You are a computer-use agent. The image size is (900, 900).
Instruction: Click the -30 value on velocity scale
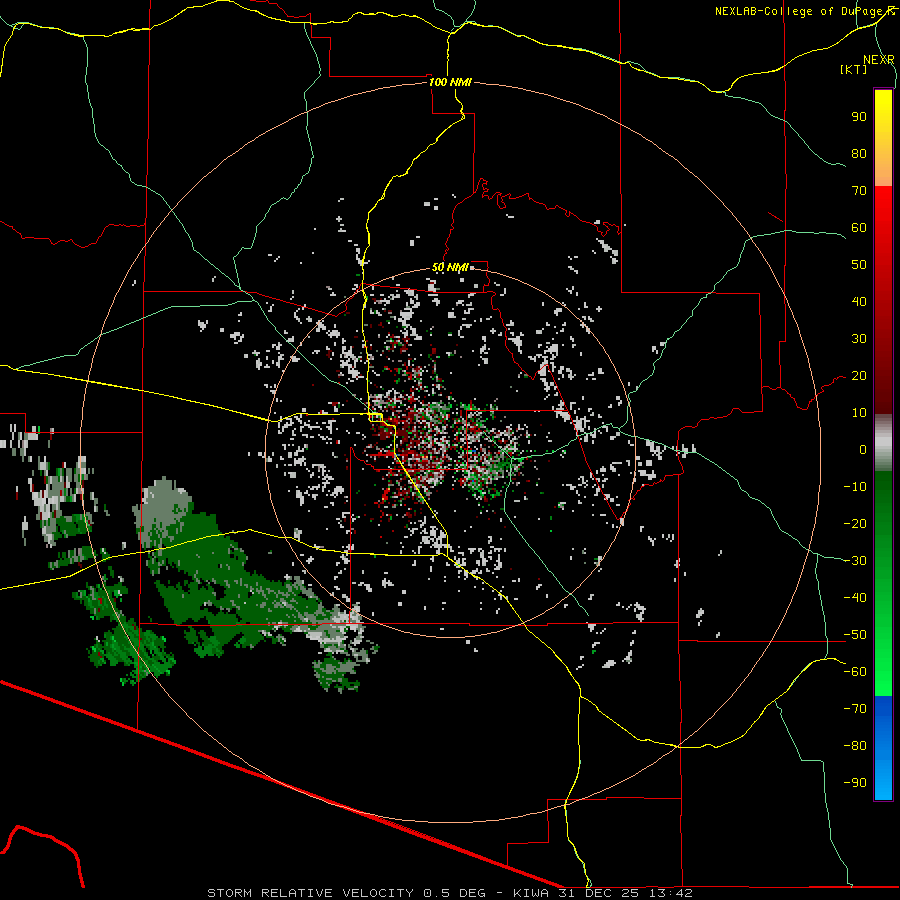(855, 561)
